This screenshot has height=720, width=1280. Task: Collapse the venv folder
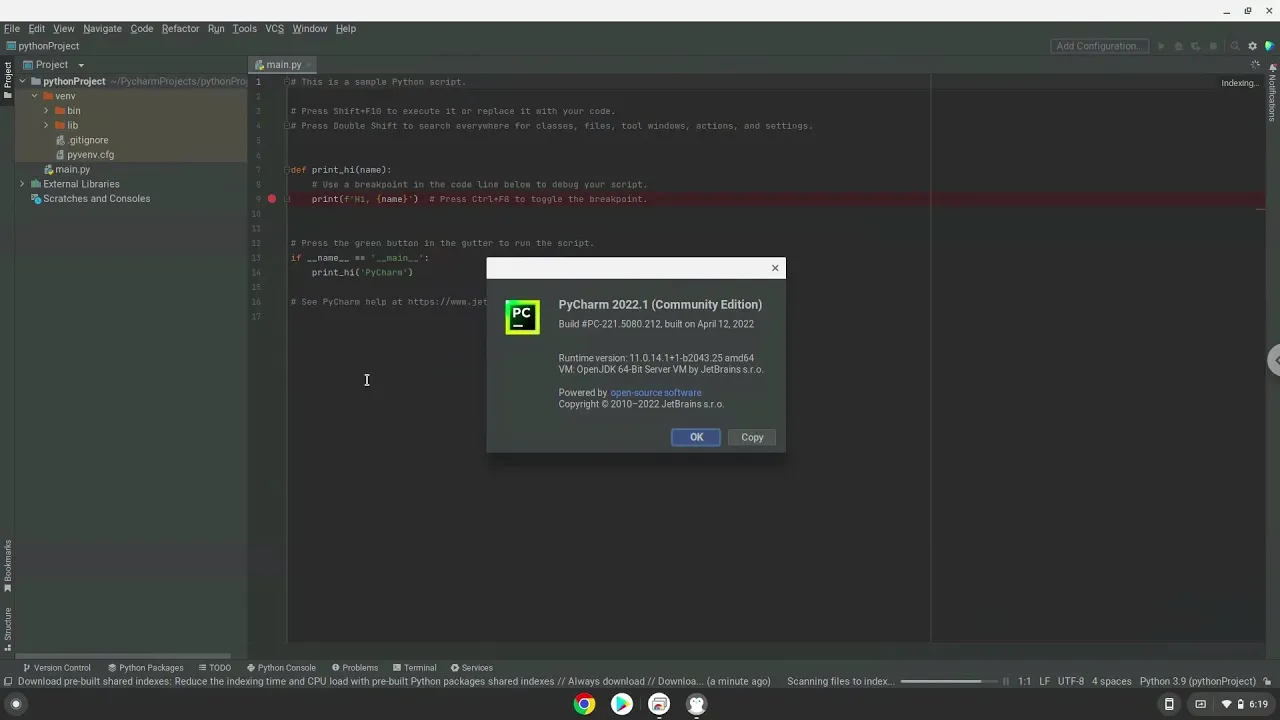pyautogui.click(x=34, y=96)
